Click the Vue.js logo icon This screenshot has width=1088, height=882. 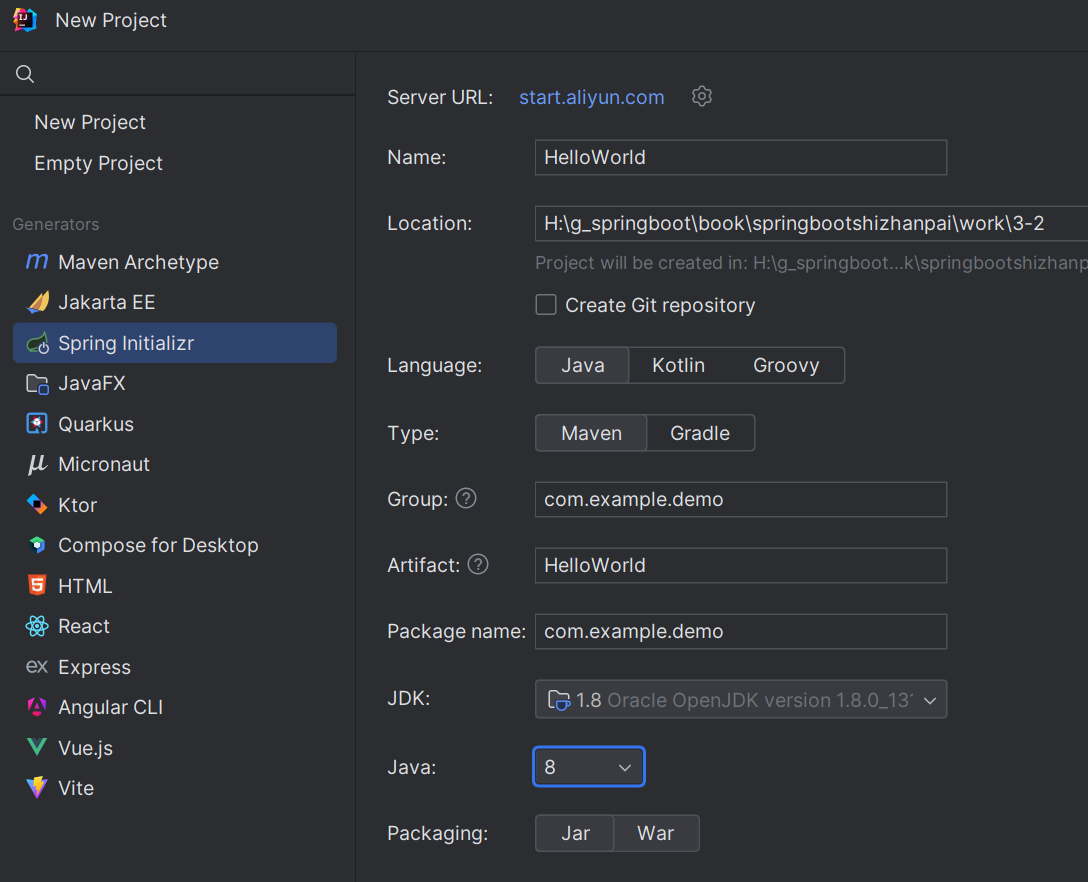point(37,747)
